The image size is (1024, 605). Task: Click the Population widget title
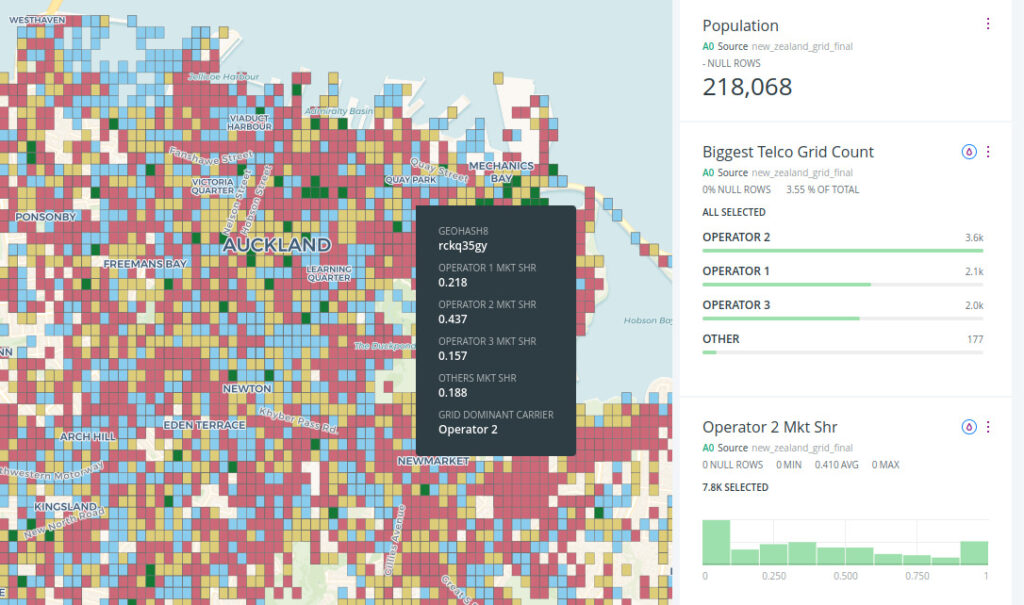(x=740, y=26)
